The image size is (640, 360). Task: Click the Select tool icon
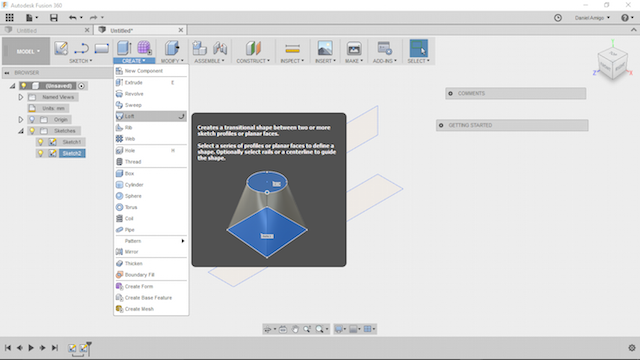point(418,48)
